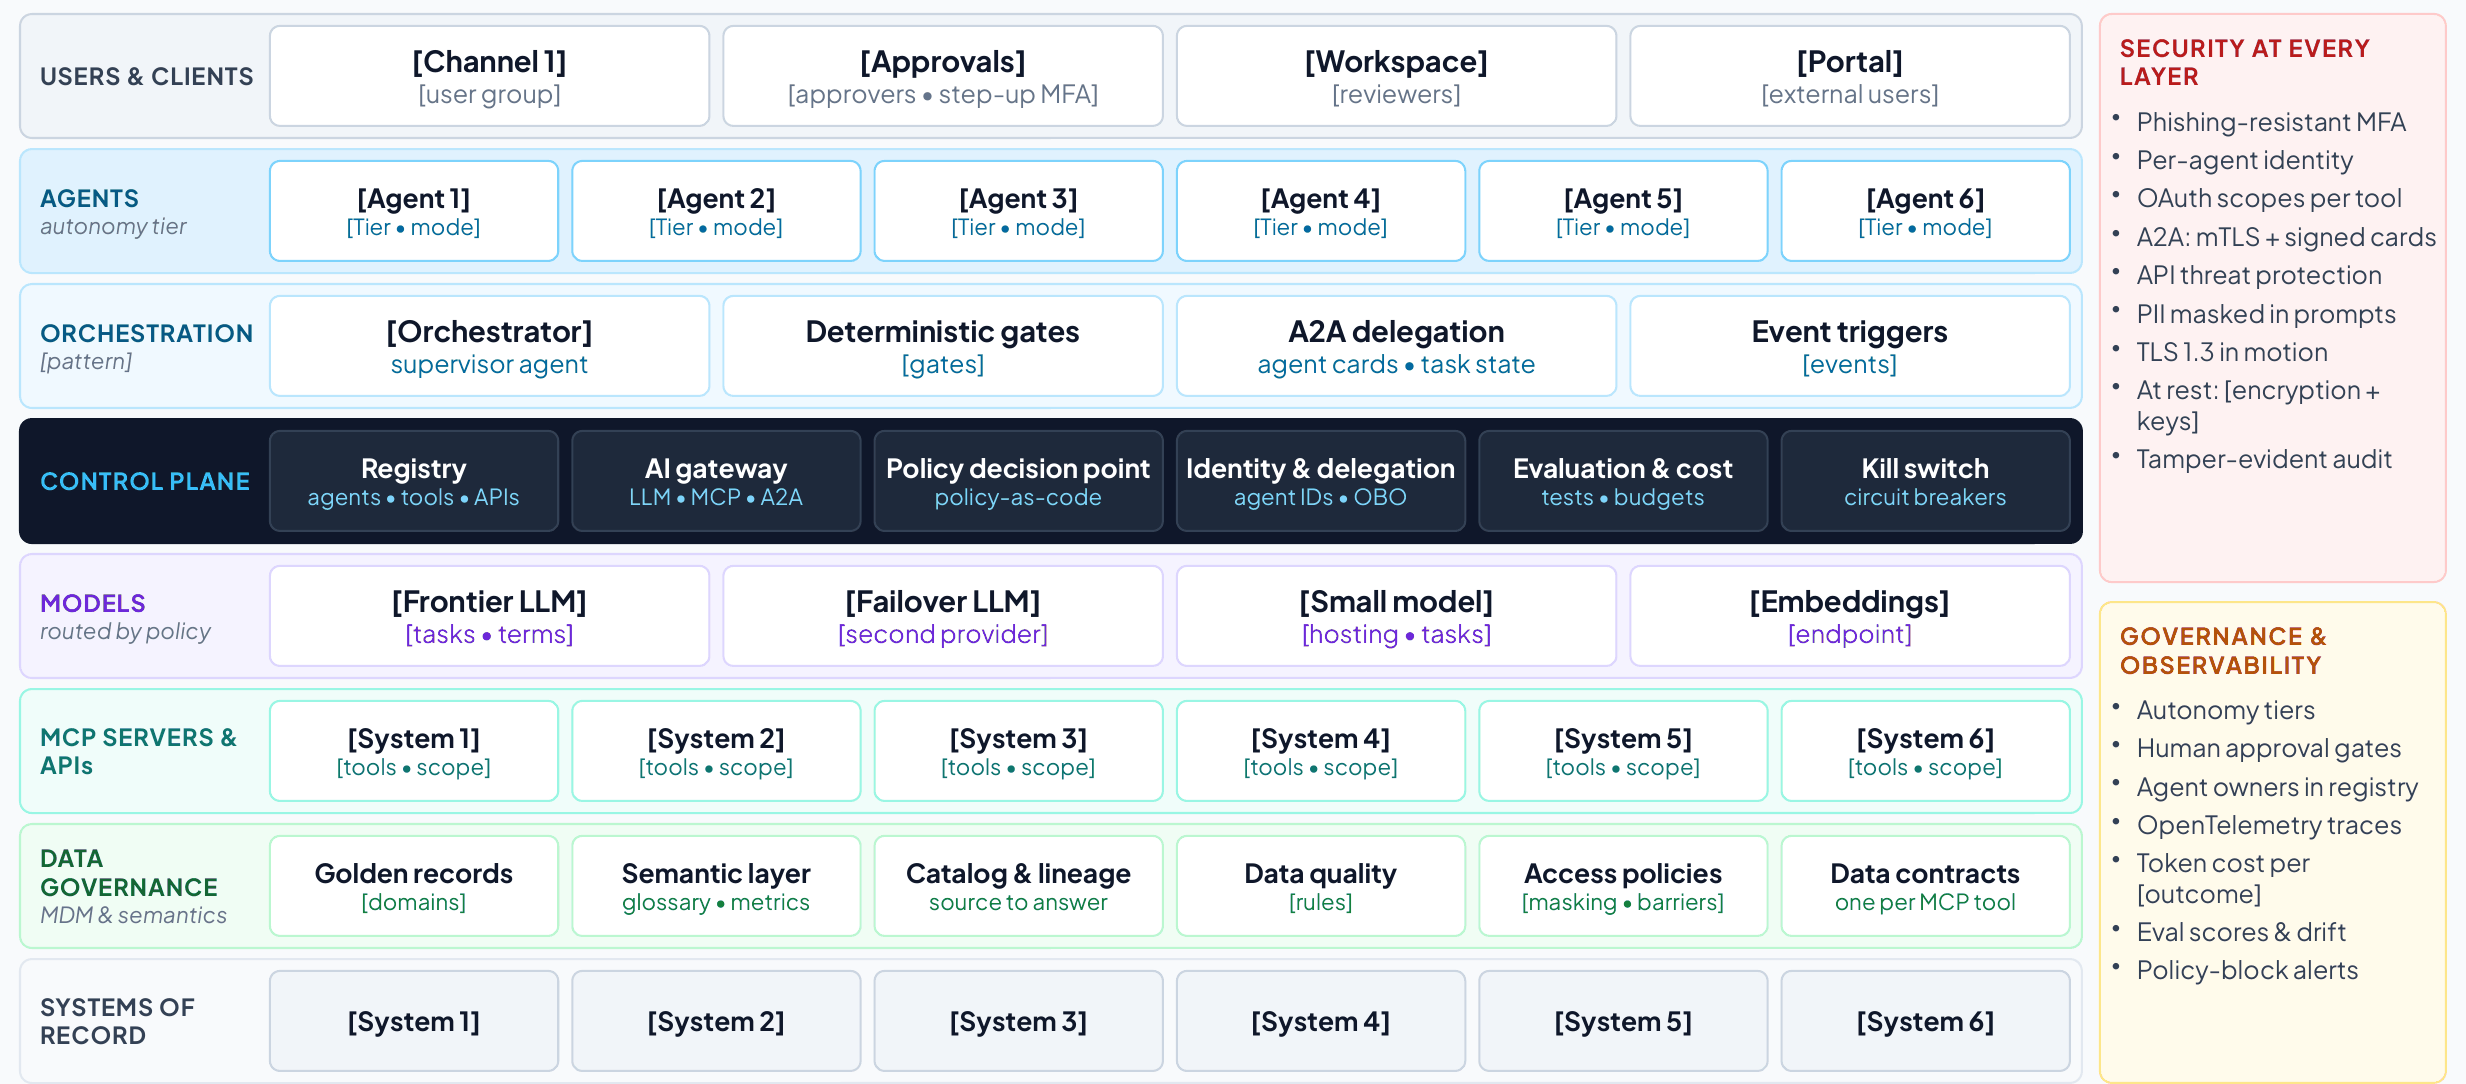Click the 'SECURITY AT EVERY LAYER' heading

point(2244,62)
